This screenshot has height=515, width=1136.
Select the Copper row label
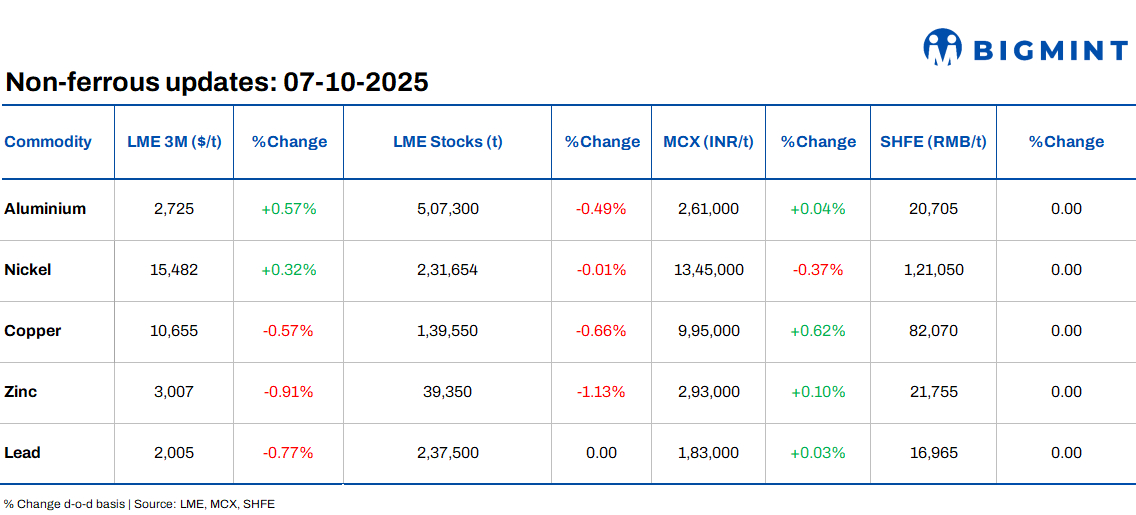coord(33,331)
